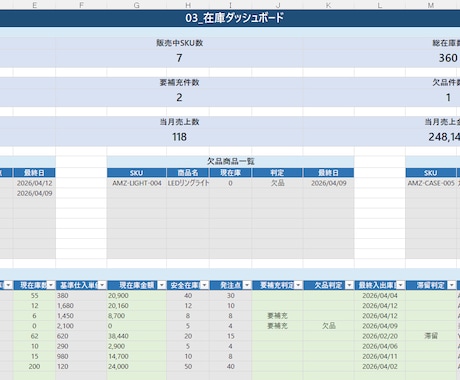Select the 販売中SKU数 value 7

179,58
